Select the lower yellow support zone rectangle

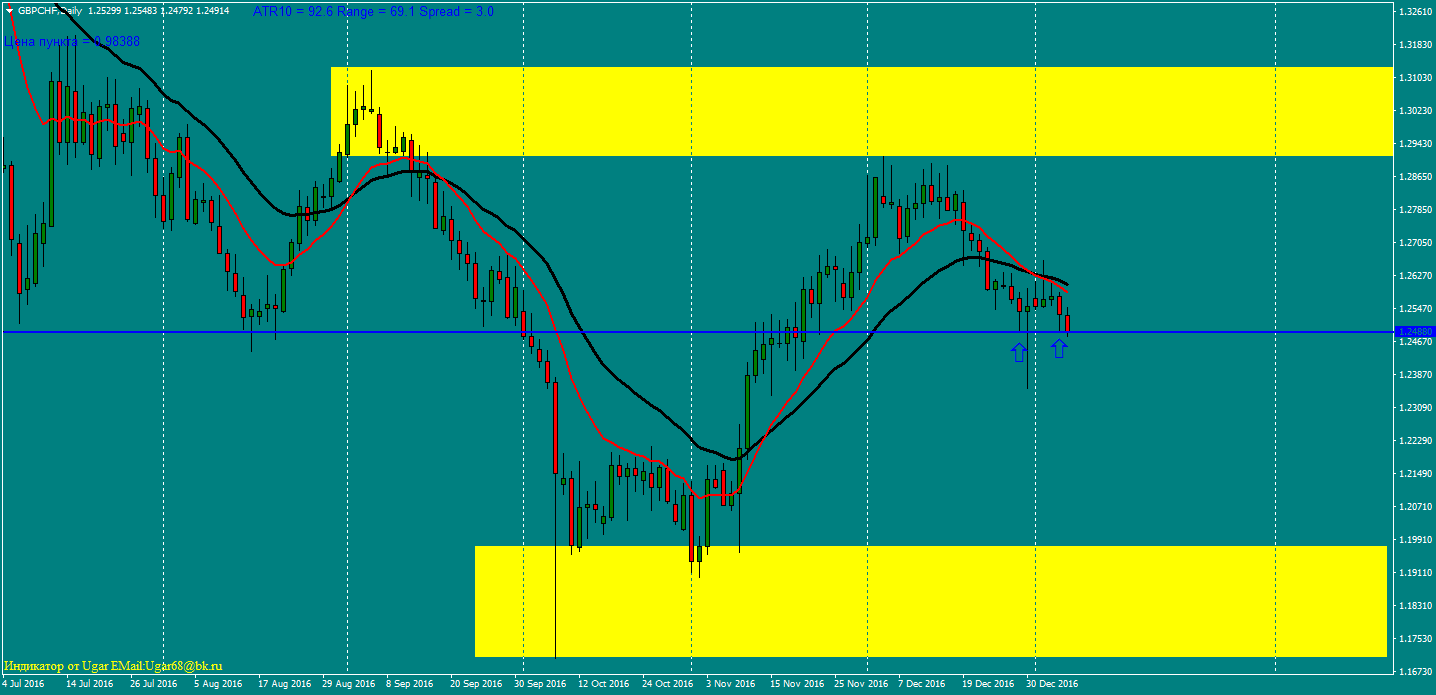point(931,601)
